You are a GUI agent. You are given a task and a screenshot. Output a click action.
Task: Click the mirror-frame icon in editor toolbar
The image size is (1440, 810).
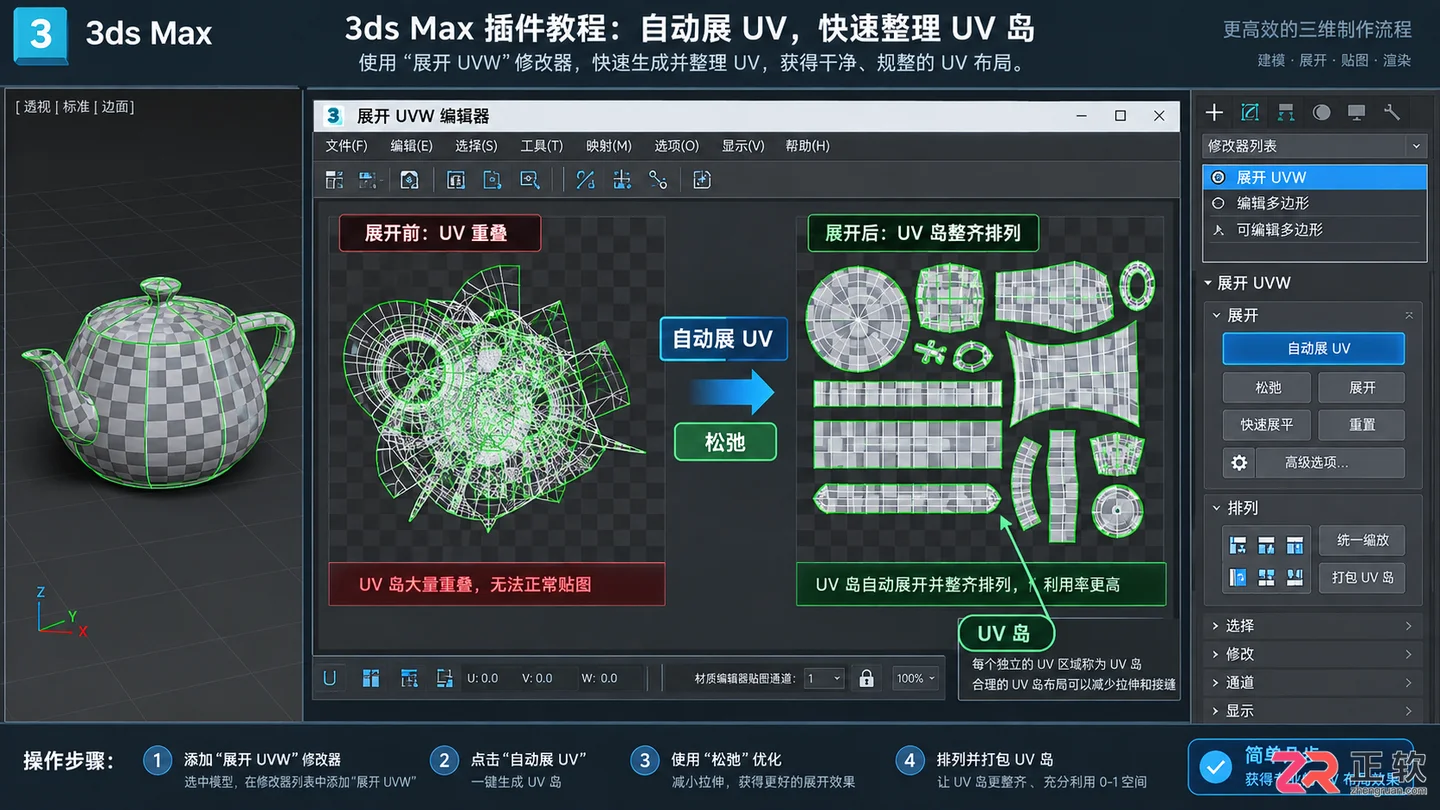pos(456,180)
